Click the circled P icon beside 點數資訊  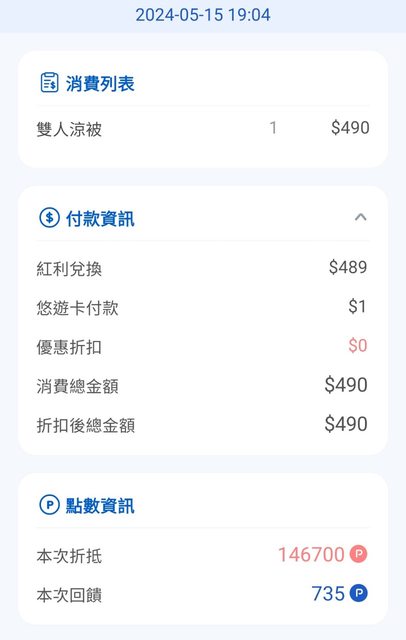click(49, 505)
